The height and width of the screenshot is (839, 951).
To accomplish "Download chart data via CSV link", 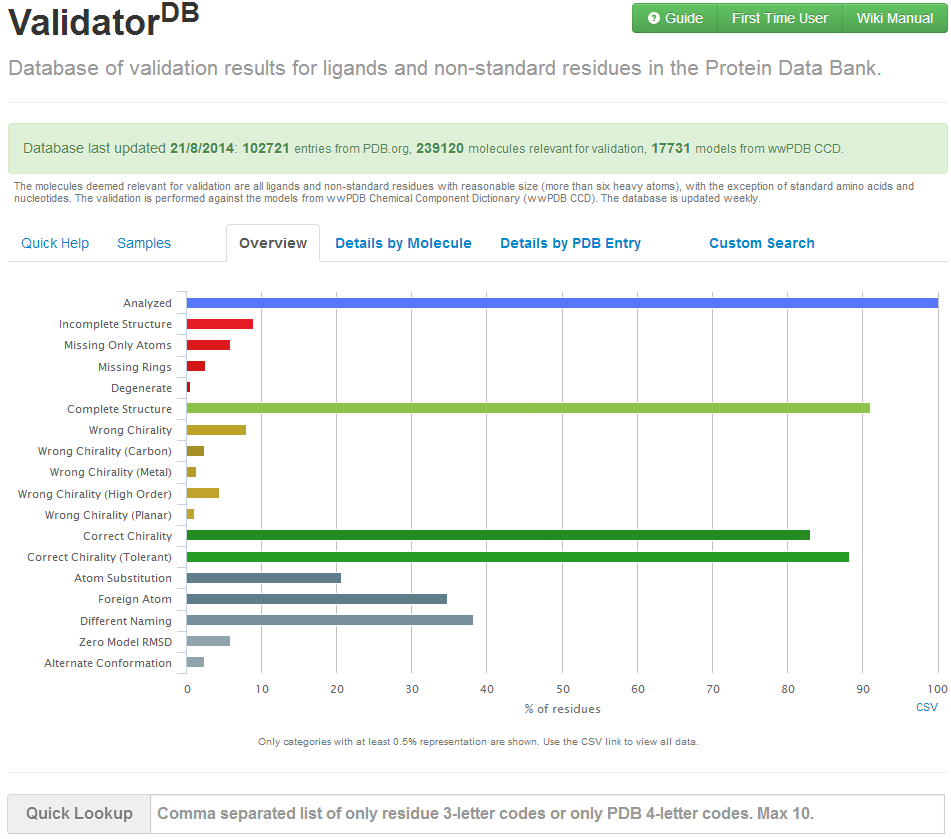I will point(927,707).
